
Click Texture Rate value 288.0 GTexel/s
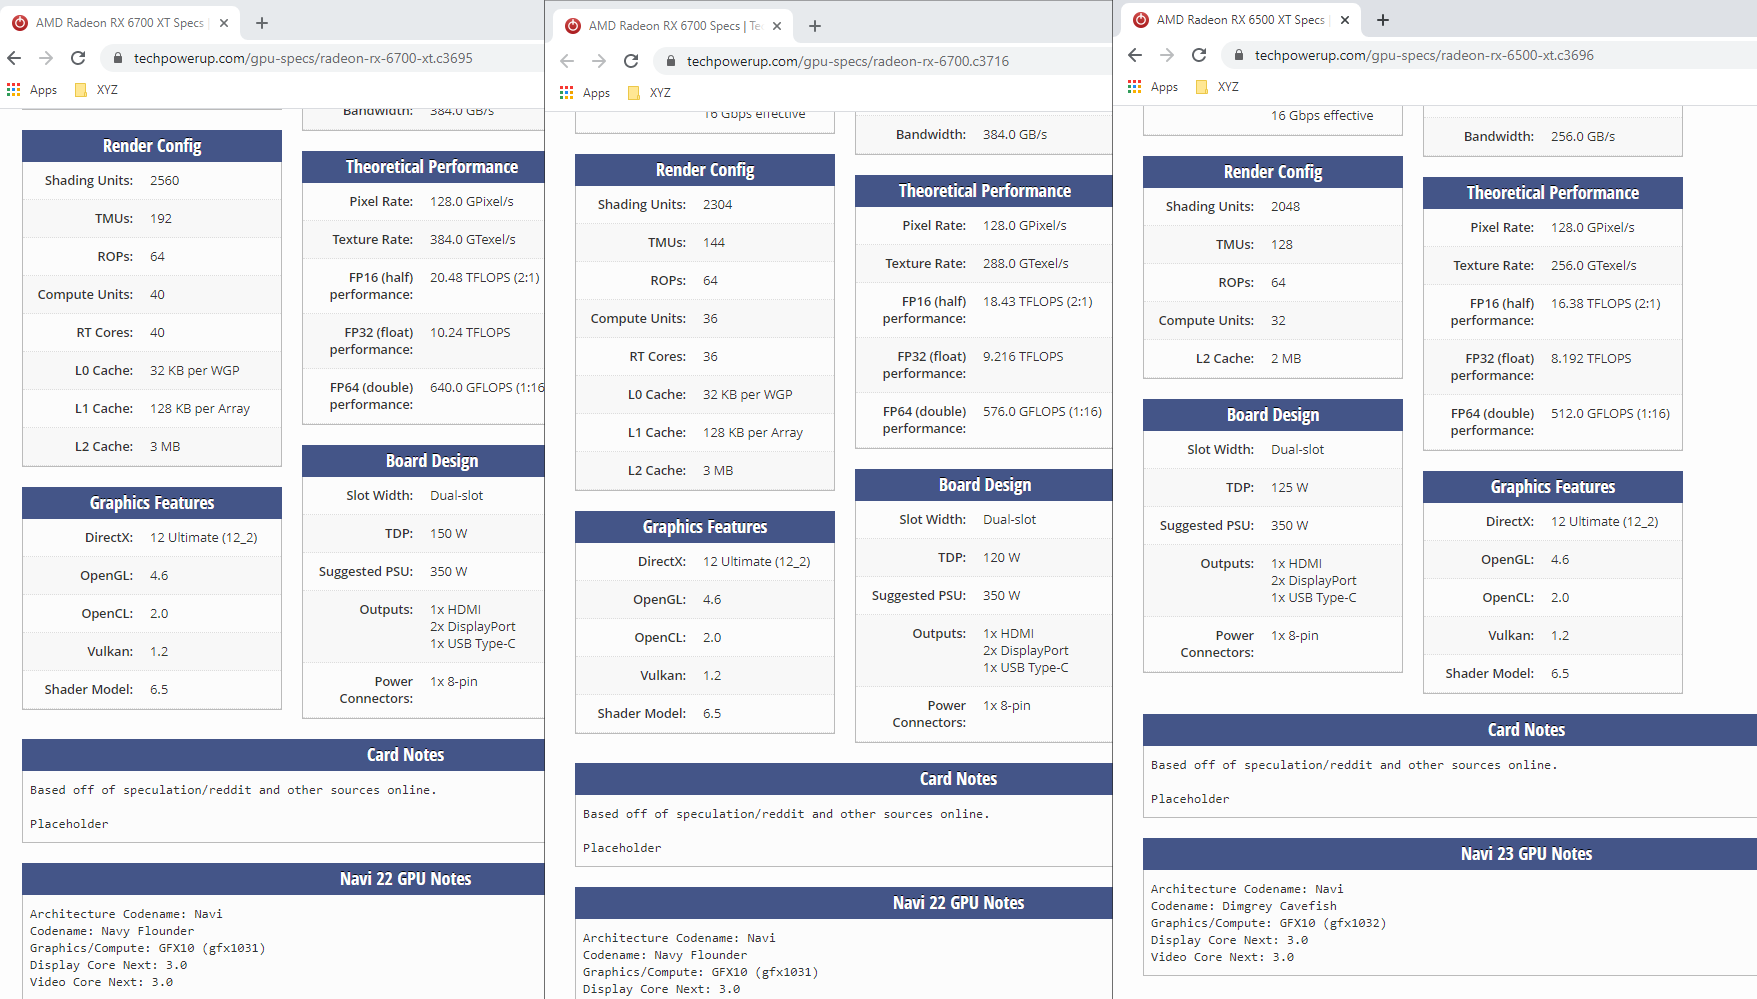click(1026, 264)
